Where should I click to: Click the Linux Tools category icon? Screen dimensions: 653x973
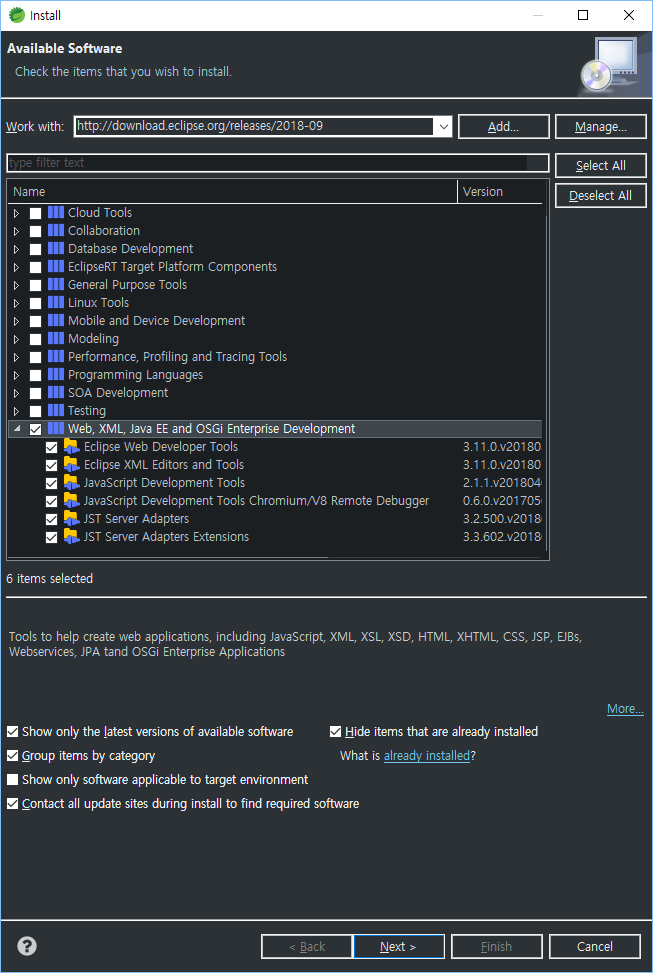tap(56, 302)
